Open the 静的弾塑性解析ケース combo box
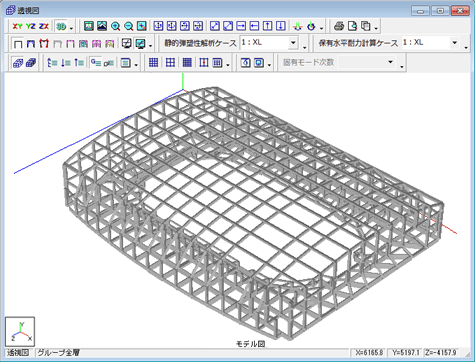The height and width of the screenshot is (362, 475). pyautogui.click(x=268, y=43)
